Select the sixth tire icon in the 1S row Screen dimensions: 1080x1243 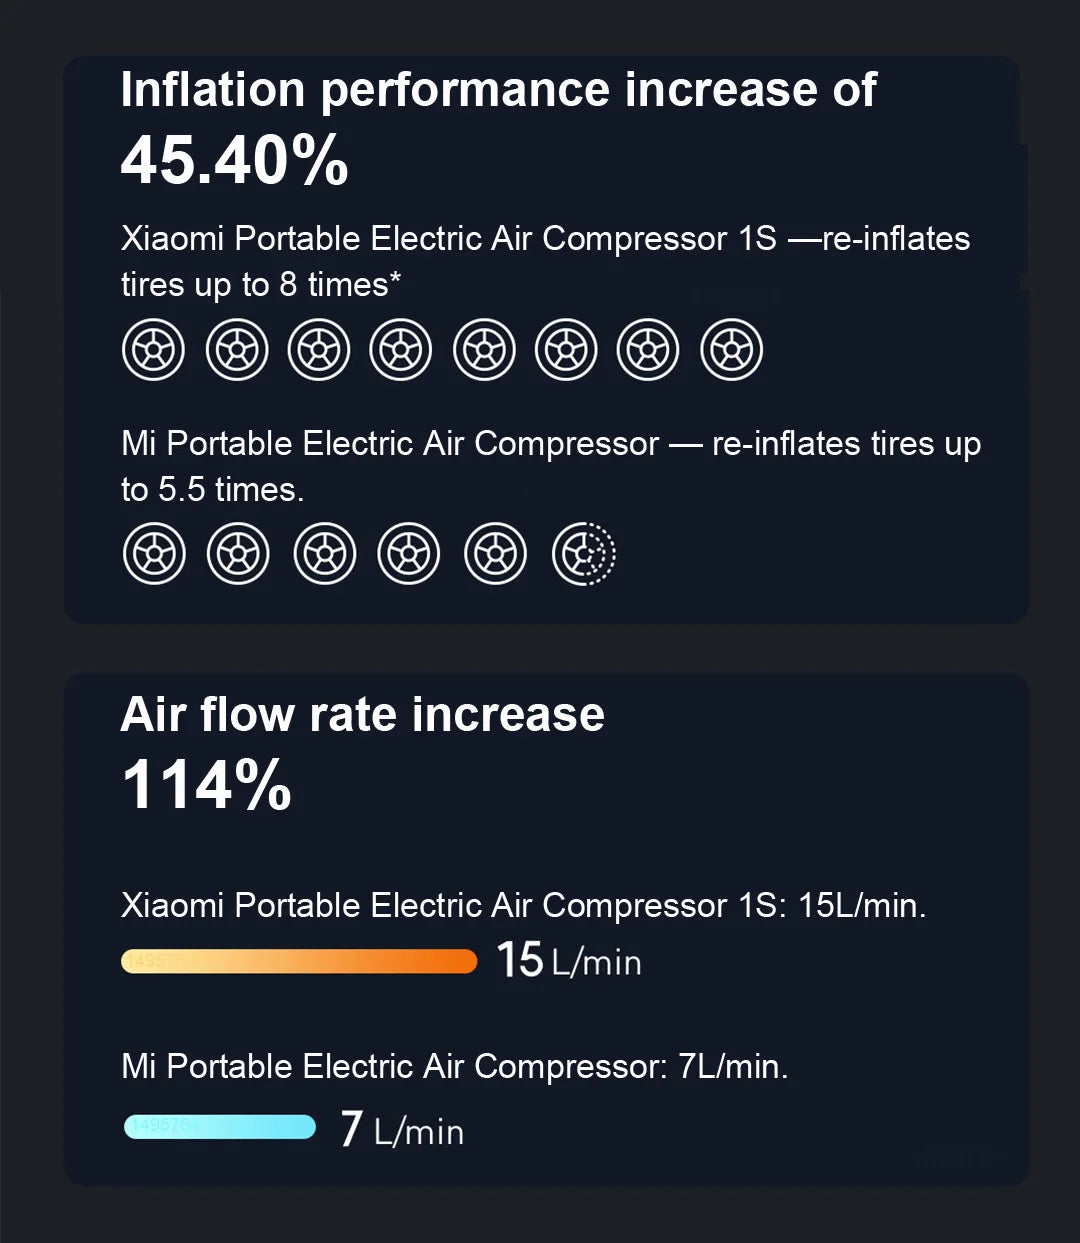(566, 350)
